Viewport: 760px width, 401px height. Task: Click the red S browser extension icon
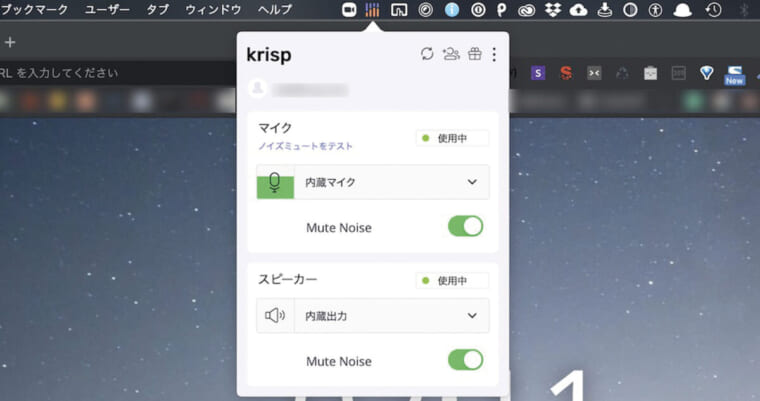tap(566, 73)
